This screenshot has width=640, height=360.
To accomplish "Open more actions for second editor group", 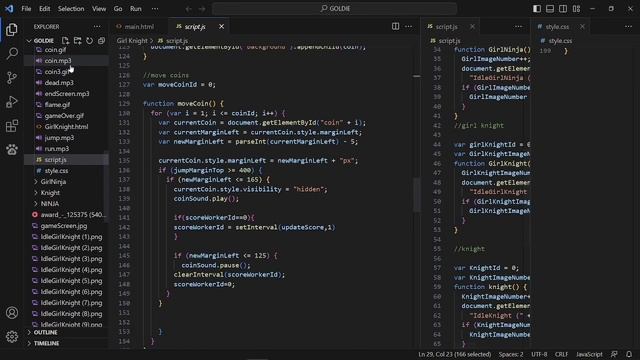I will point(518,27).
